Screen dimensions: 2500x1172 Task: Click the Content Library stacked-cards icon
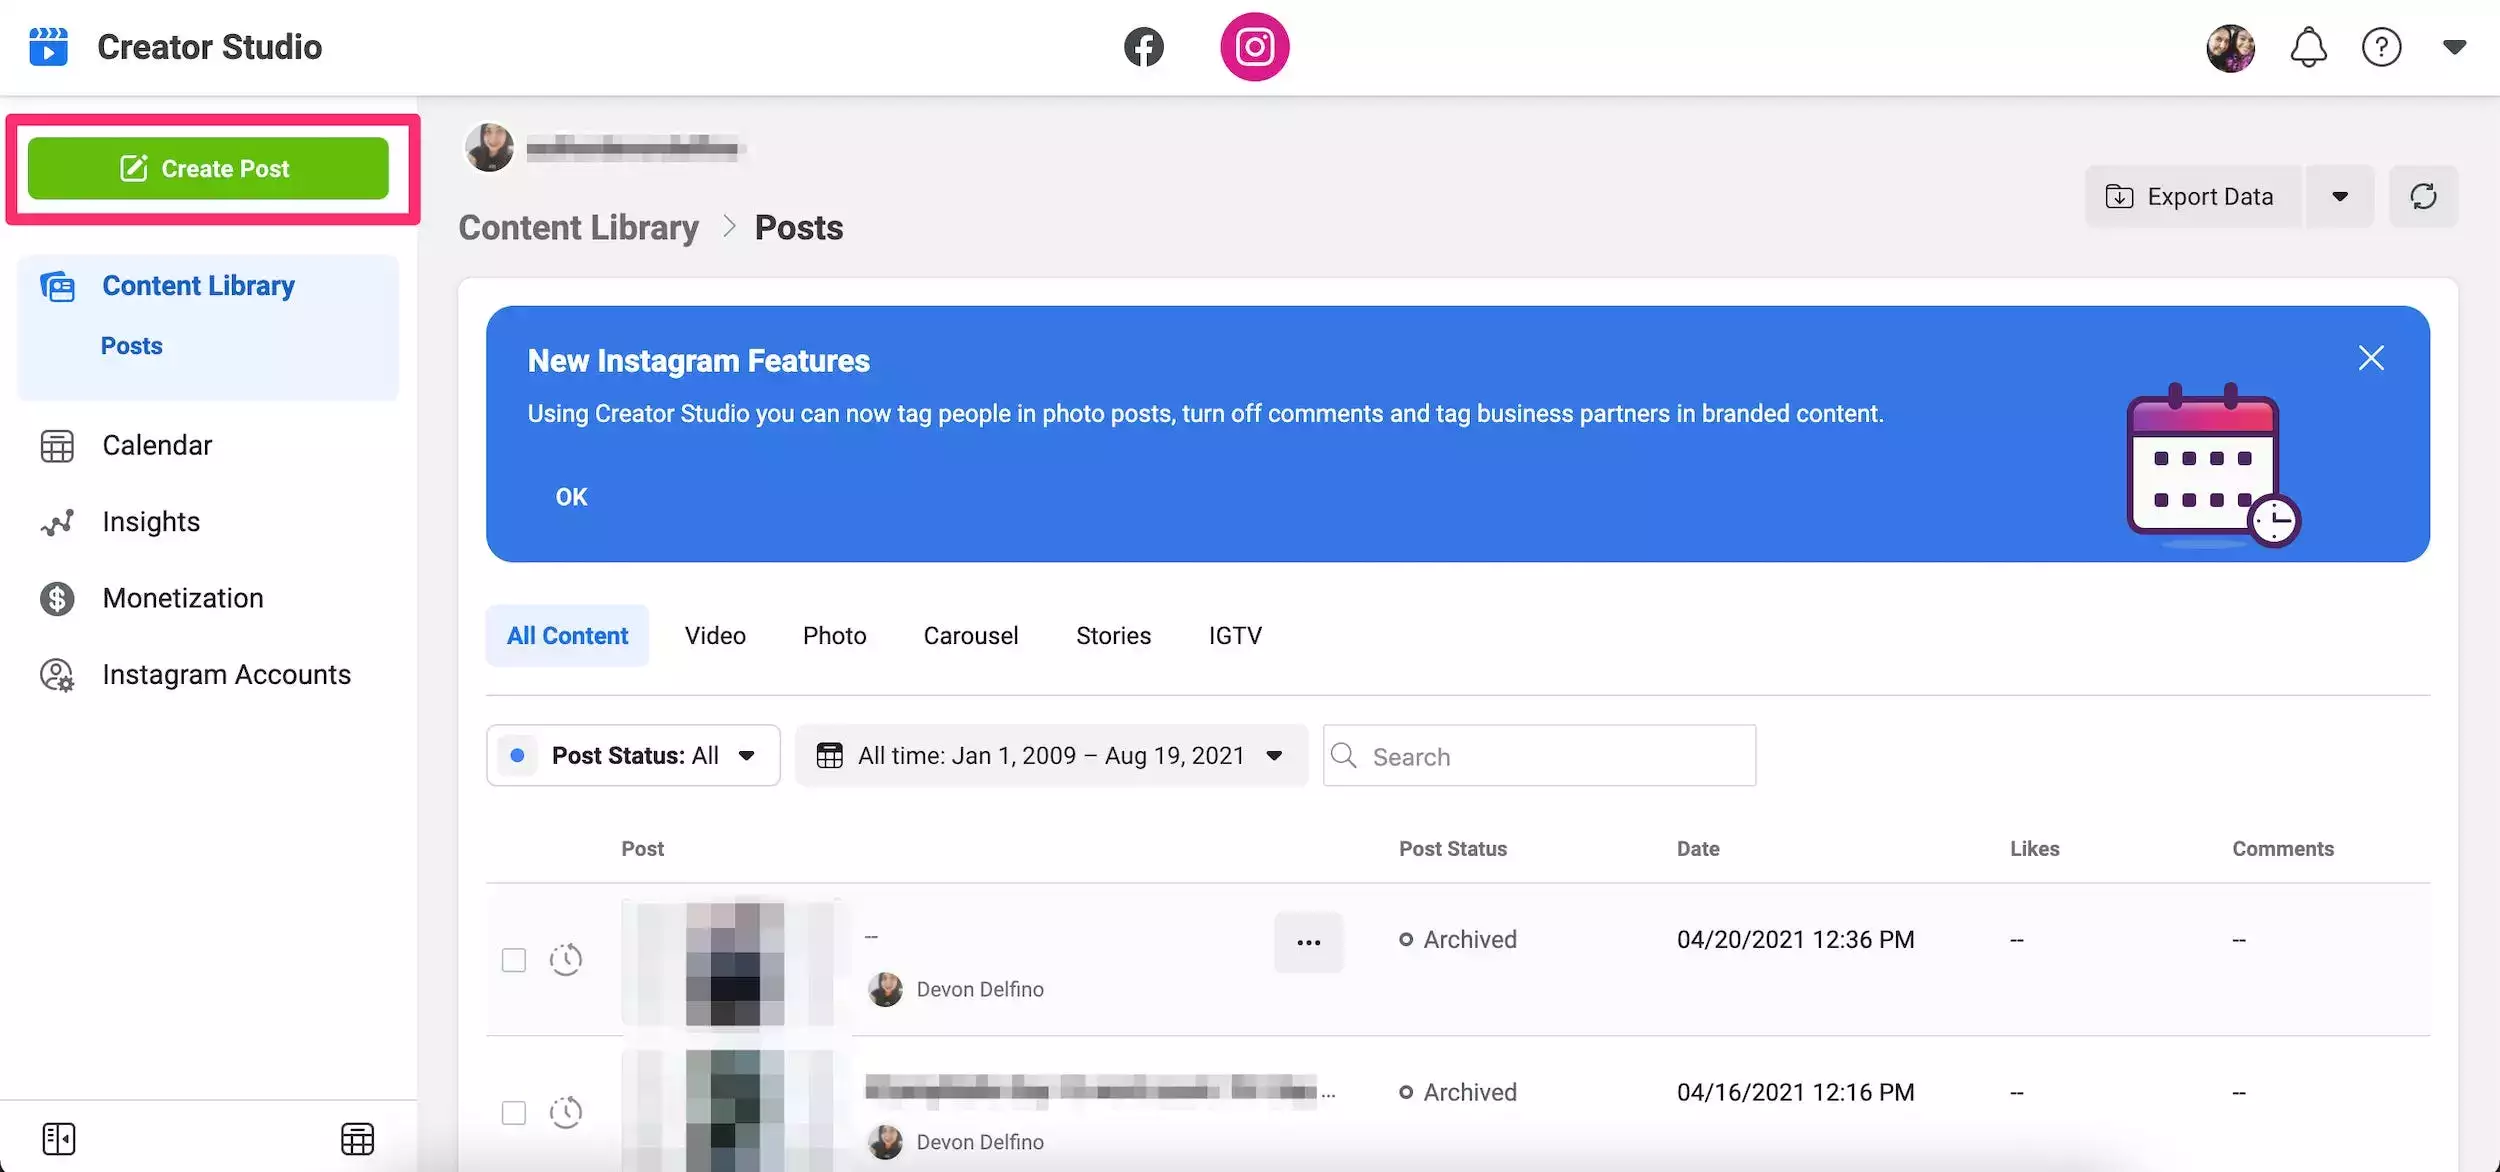pos(57,287)
